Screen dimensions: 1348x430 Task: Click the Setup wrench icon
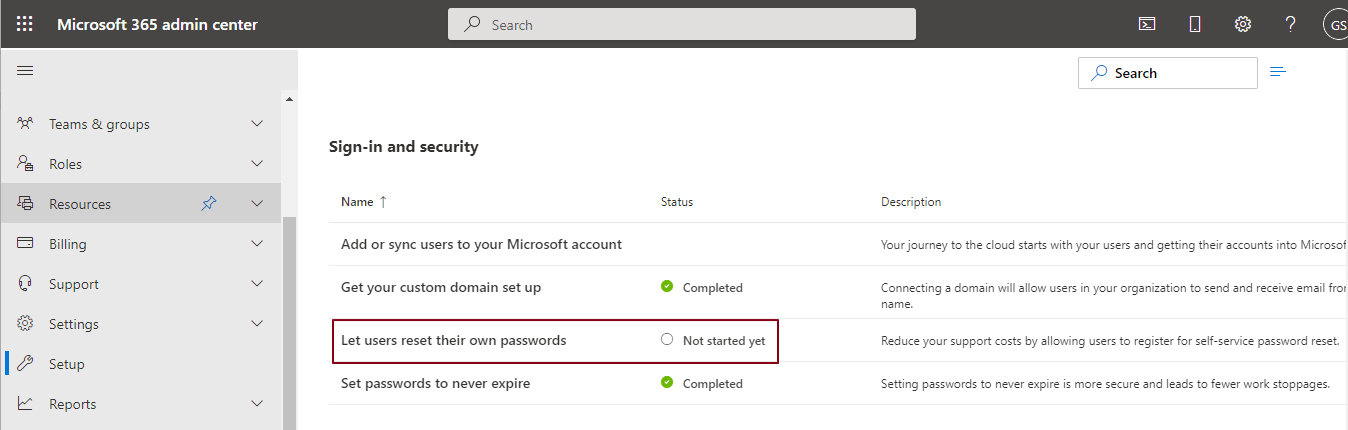pos(26,364)
